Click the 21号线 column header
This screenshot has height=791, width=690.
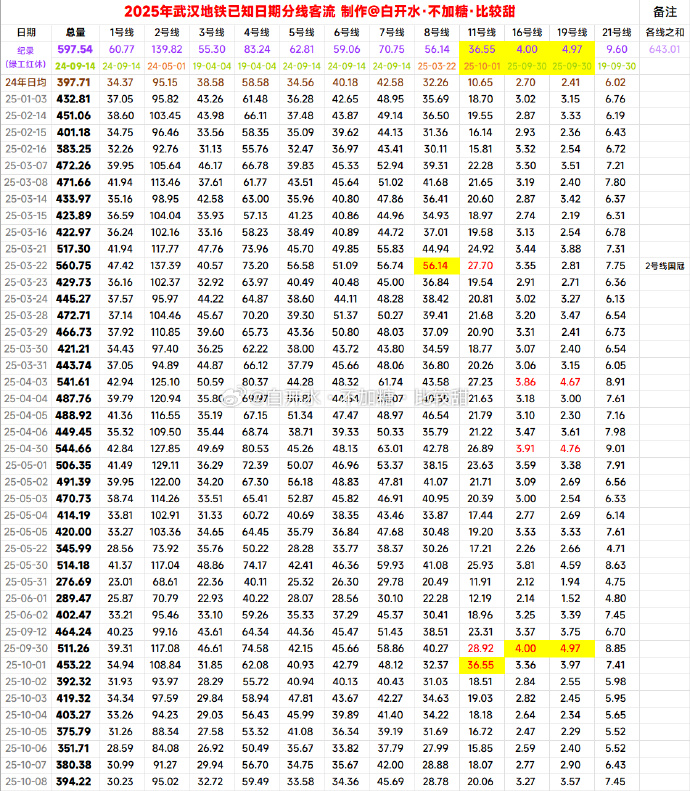pos(617,33)
